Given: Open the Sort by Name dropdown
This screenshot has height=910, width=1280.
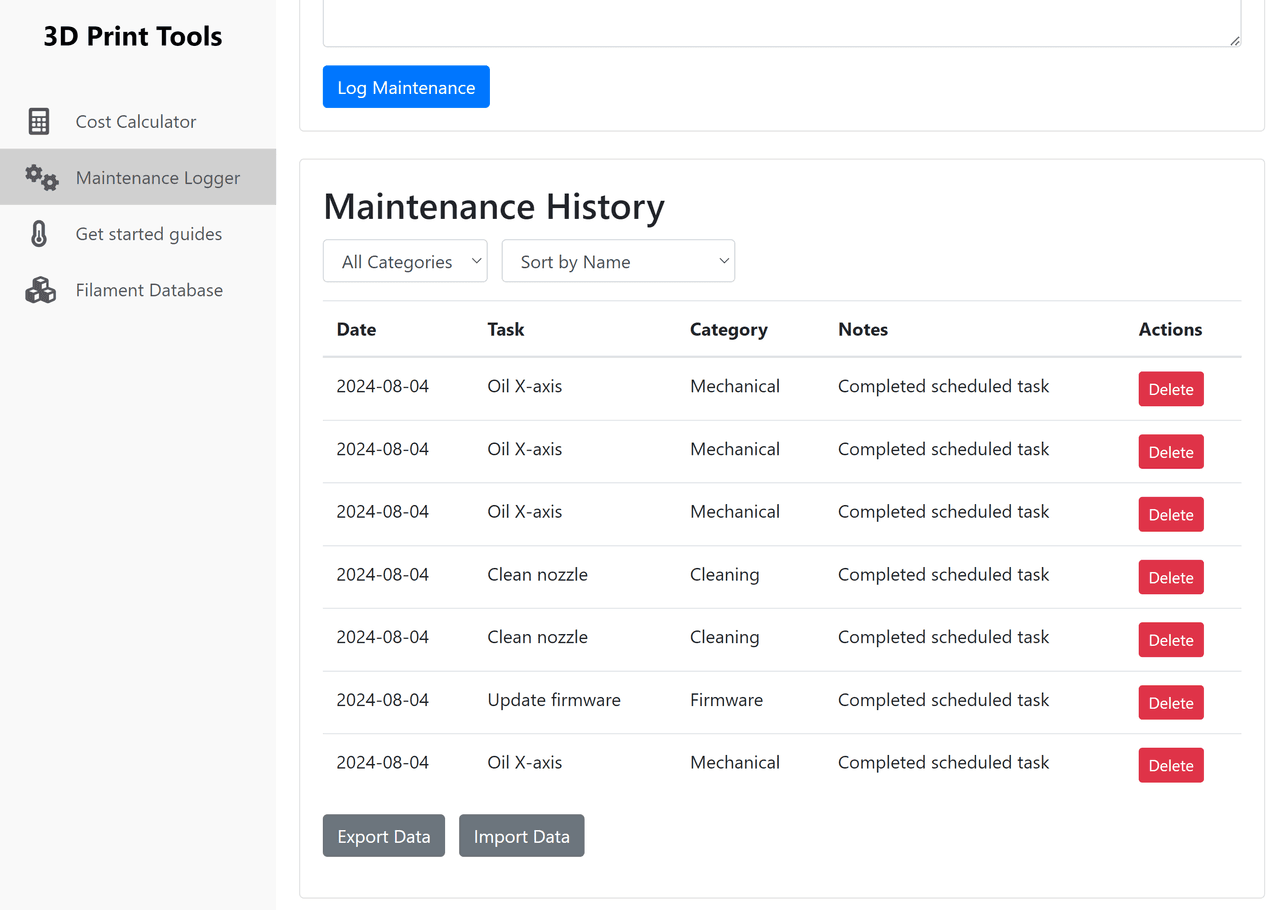Looking at the screenshot, I should [x=618, y=261].
